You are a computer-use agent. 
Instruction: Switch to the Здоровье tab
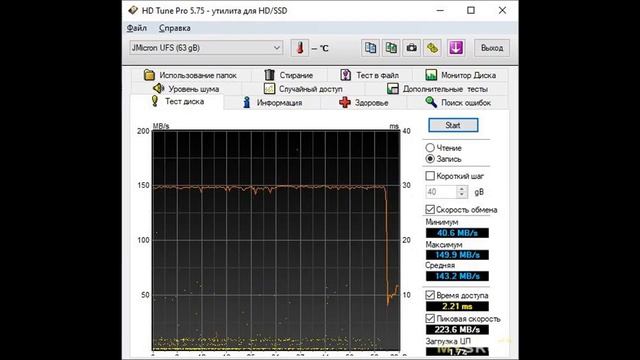pos(364,102)
